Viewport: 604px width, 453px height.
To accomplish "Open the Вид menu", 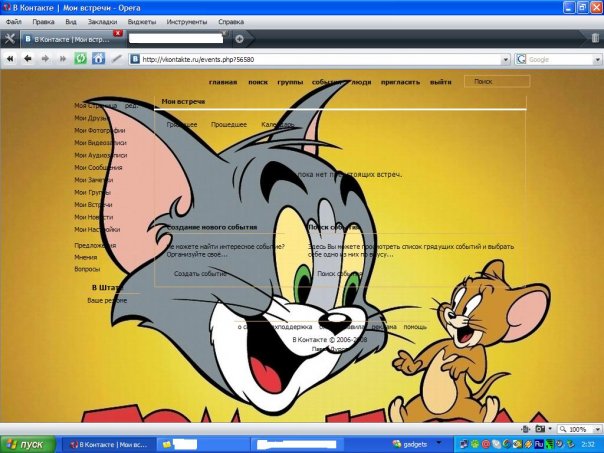I will tap(71, 22).
